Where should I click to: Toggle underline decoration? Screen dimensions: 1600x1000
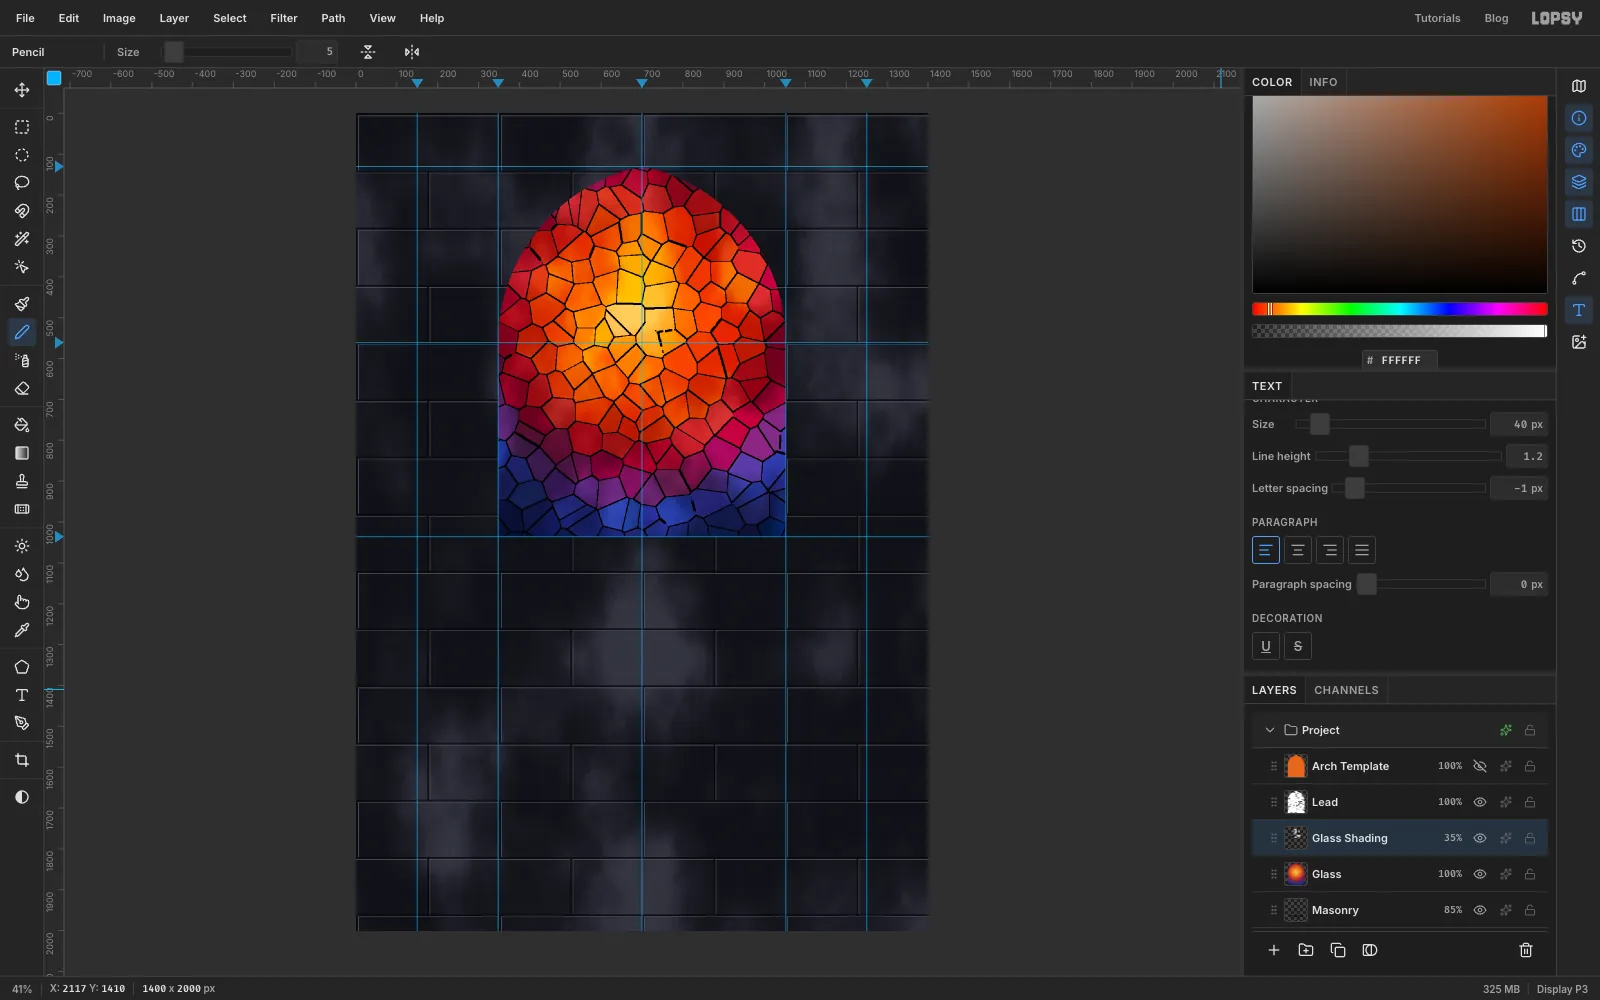tap(1266, 646)
